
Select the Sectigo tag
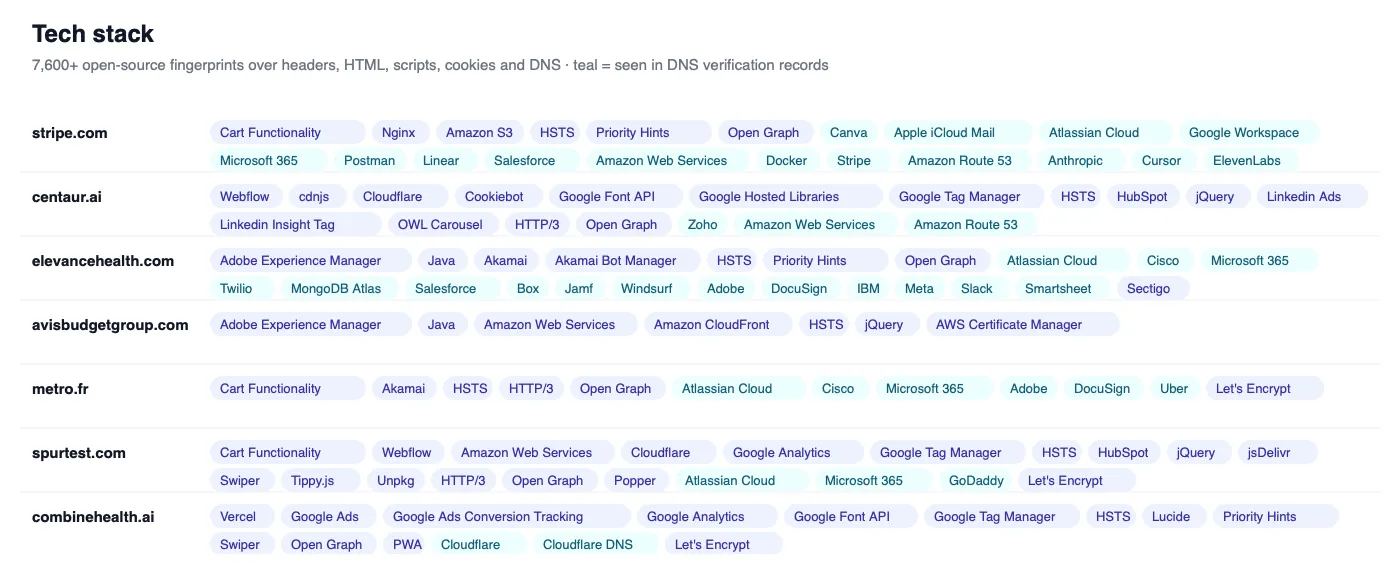tap(1153, 289)
